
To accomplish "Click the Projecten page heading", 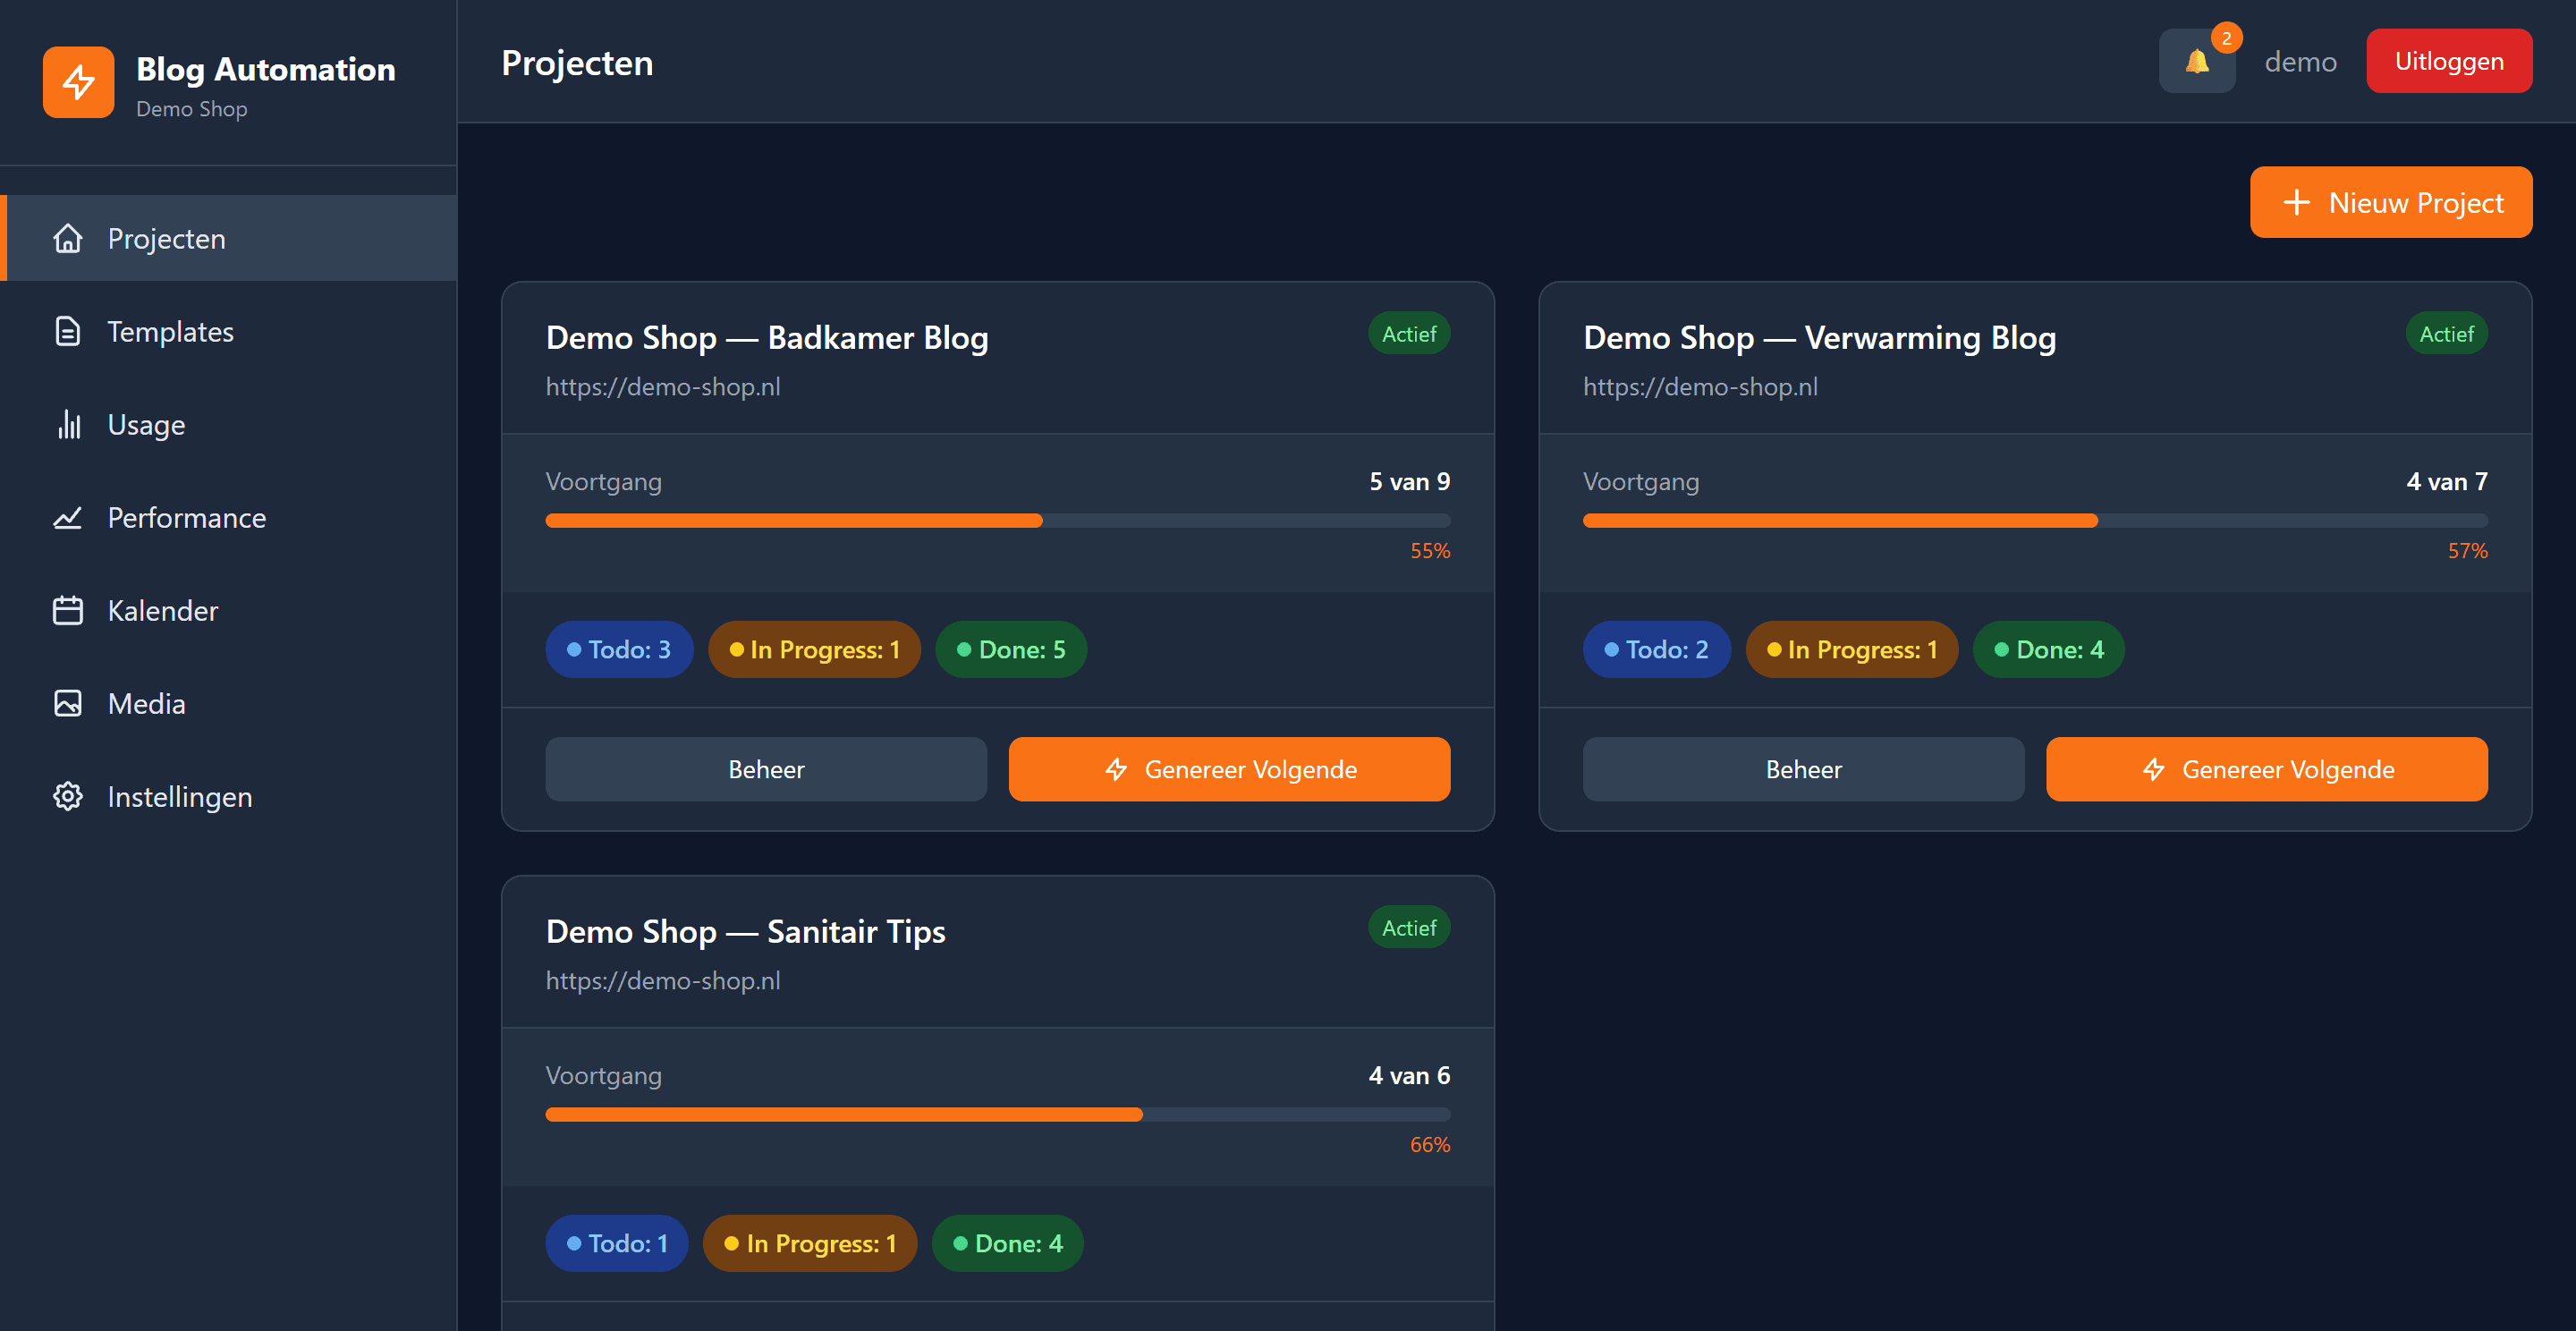I will (577, 63).
